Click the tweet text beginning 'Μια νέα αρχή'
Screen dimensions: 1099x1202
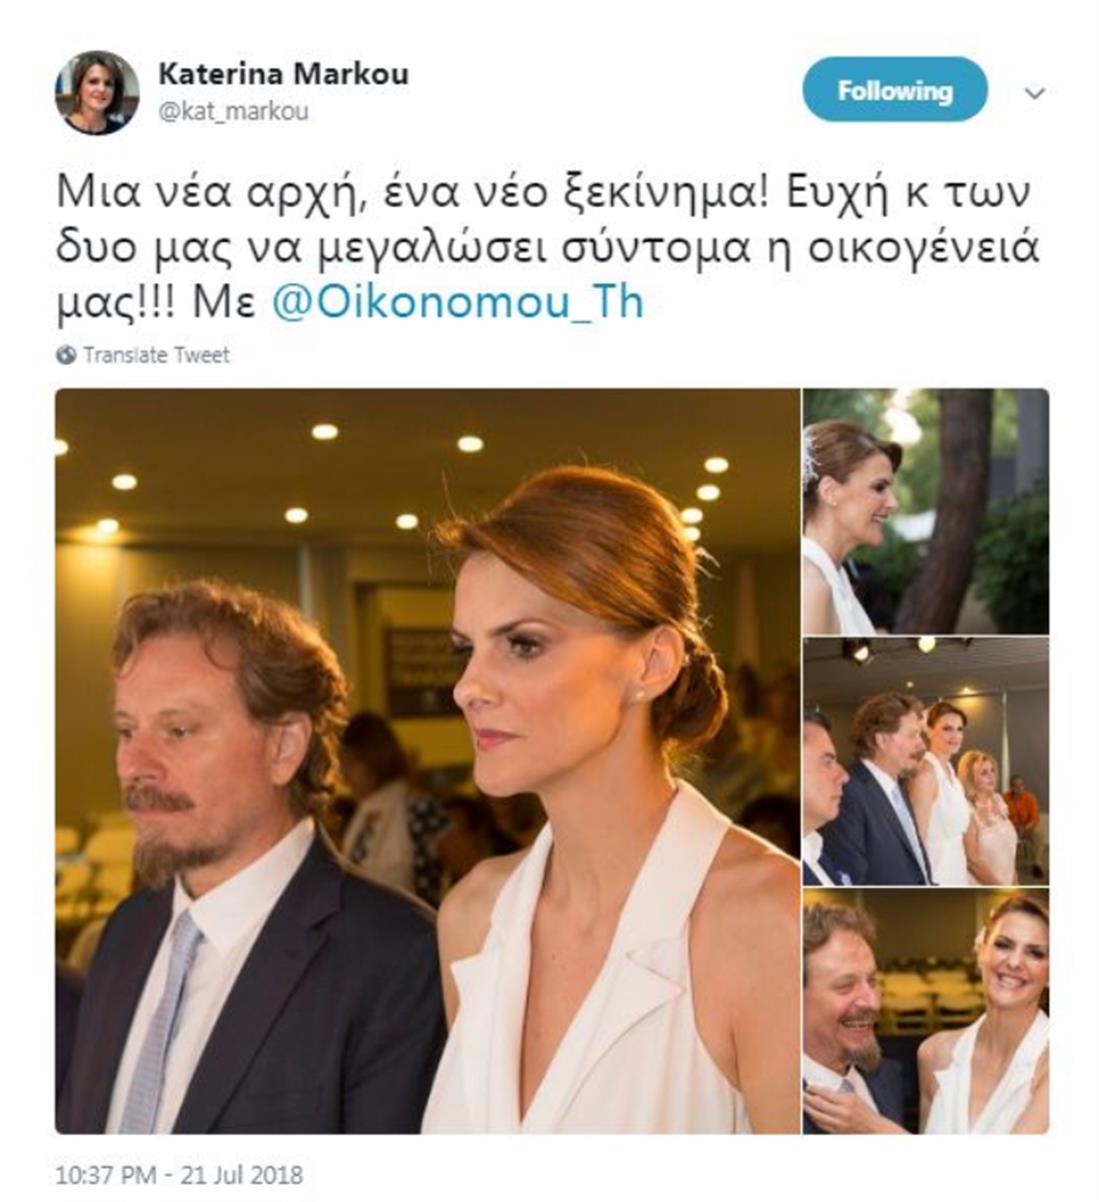548,248
